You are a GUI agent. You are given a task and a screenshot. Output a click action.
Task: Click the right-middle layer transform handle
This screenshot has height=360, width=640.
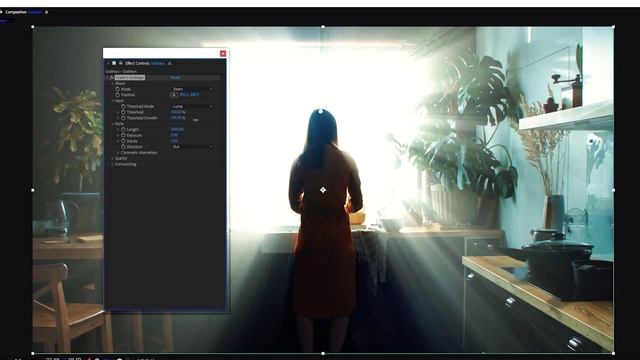(x=613, y=190)
